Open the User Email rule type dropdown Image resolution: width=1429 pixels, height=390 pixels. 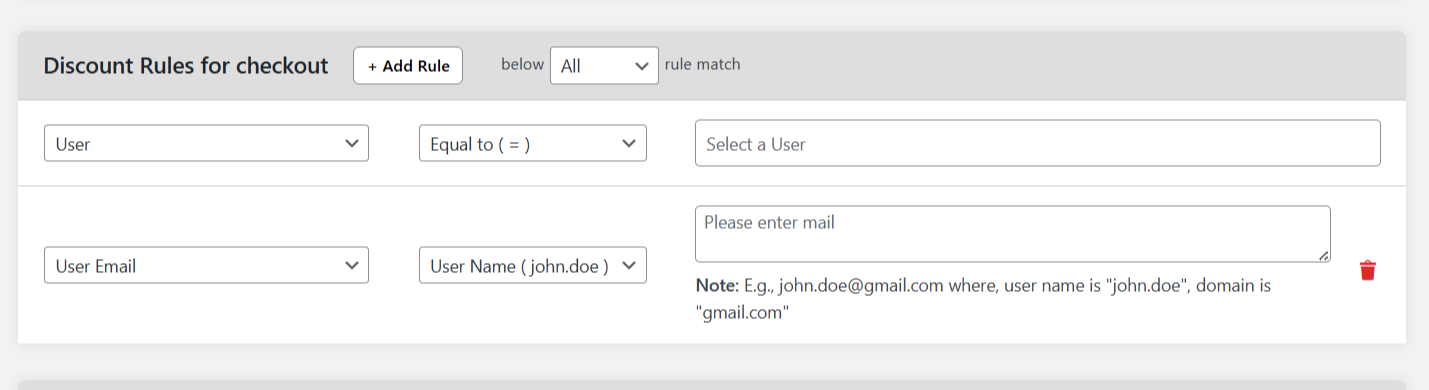(206, 265)
